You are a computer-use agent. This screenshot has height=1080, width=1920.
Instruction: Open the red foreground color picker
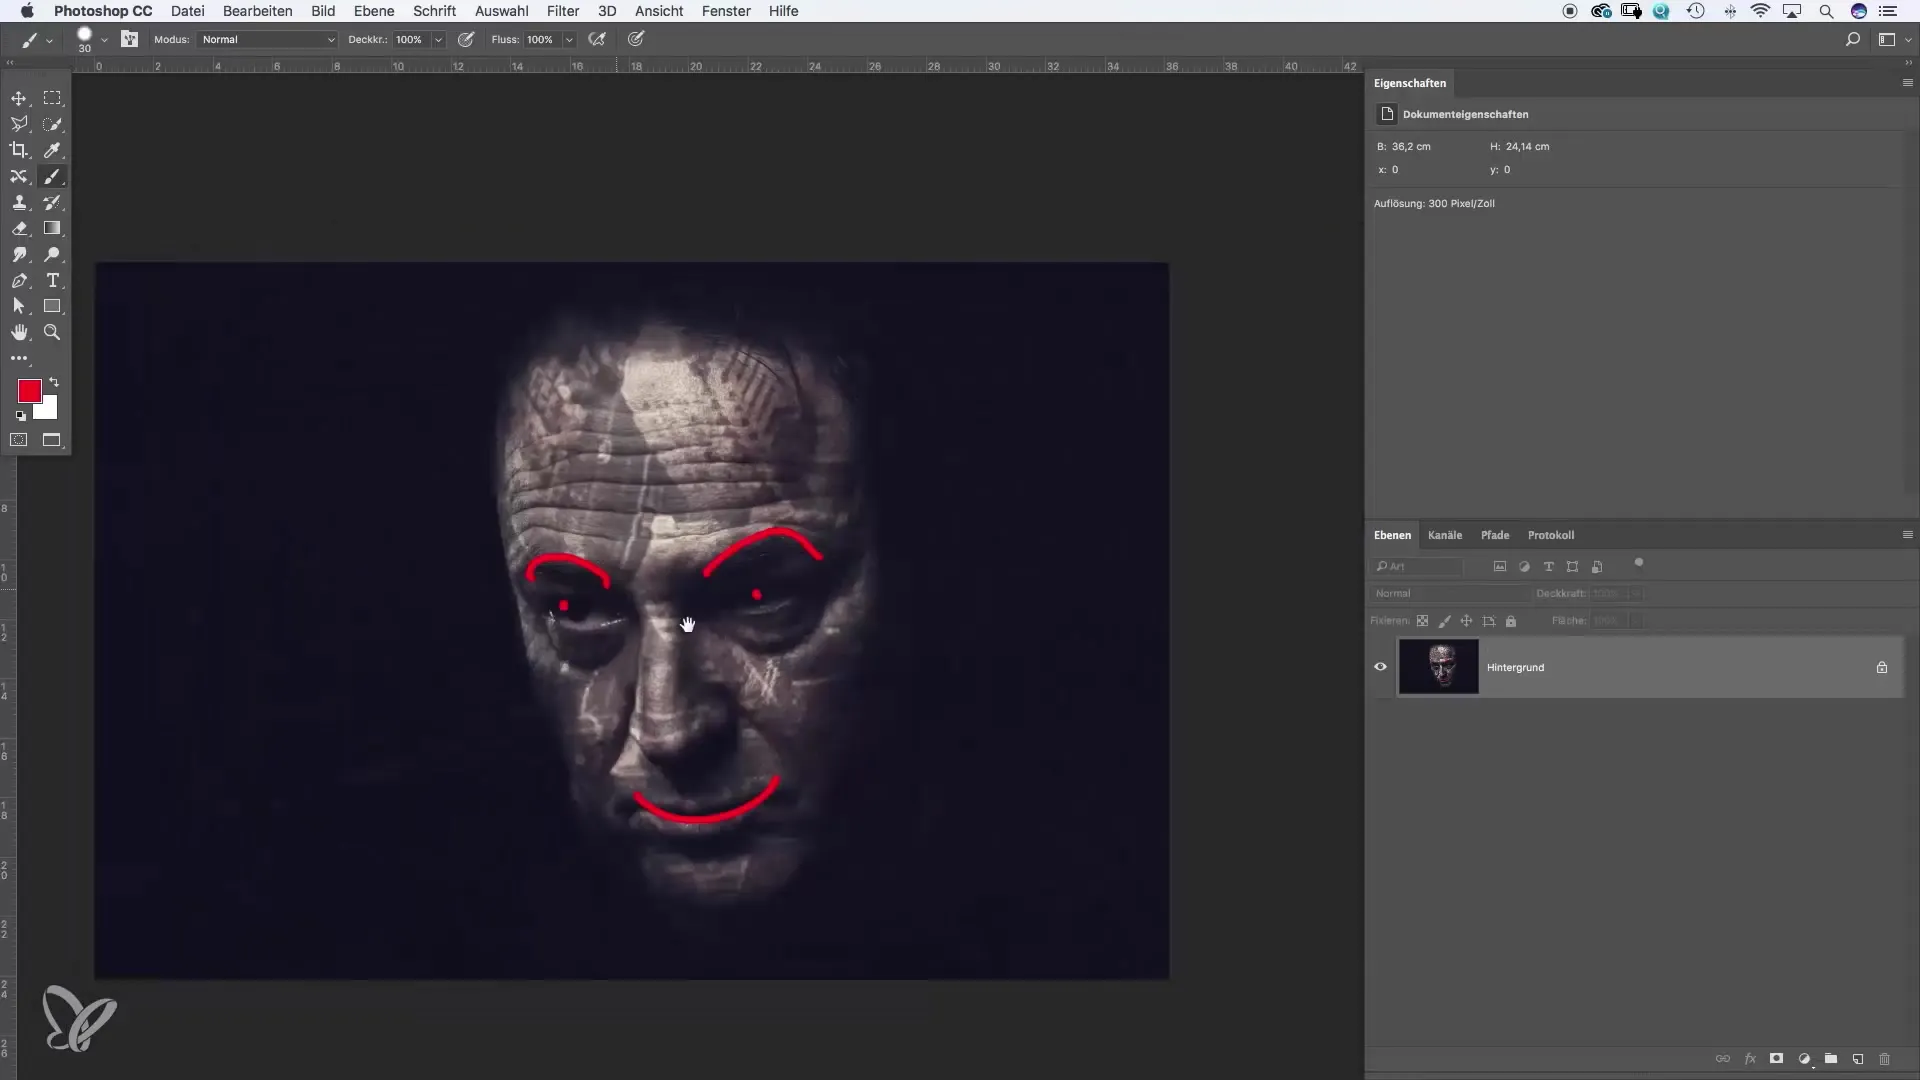[29, 391]
